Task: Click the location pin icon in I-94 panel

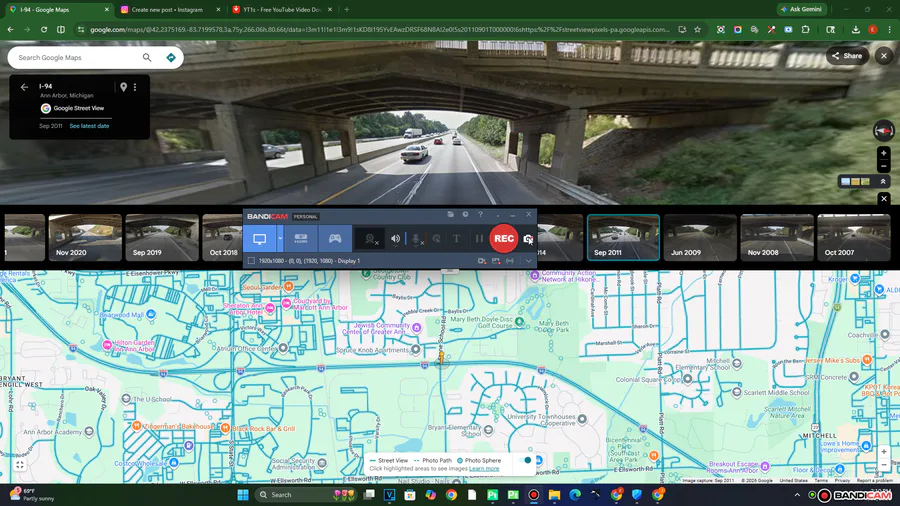Action: coord(123,87)
